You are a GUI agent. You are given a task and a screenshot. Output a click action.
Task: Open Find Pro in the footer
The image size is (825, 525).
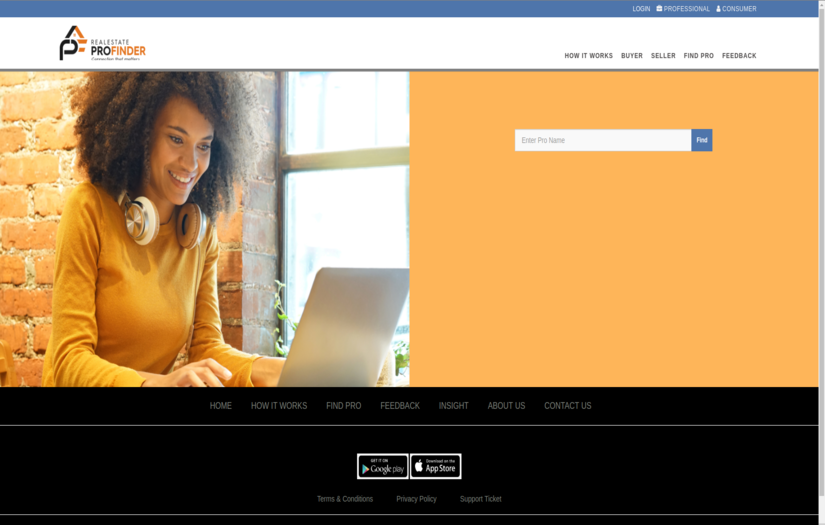point(344,406)
